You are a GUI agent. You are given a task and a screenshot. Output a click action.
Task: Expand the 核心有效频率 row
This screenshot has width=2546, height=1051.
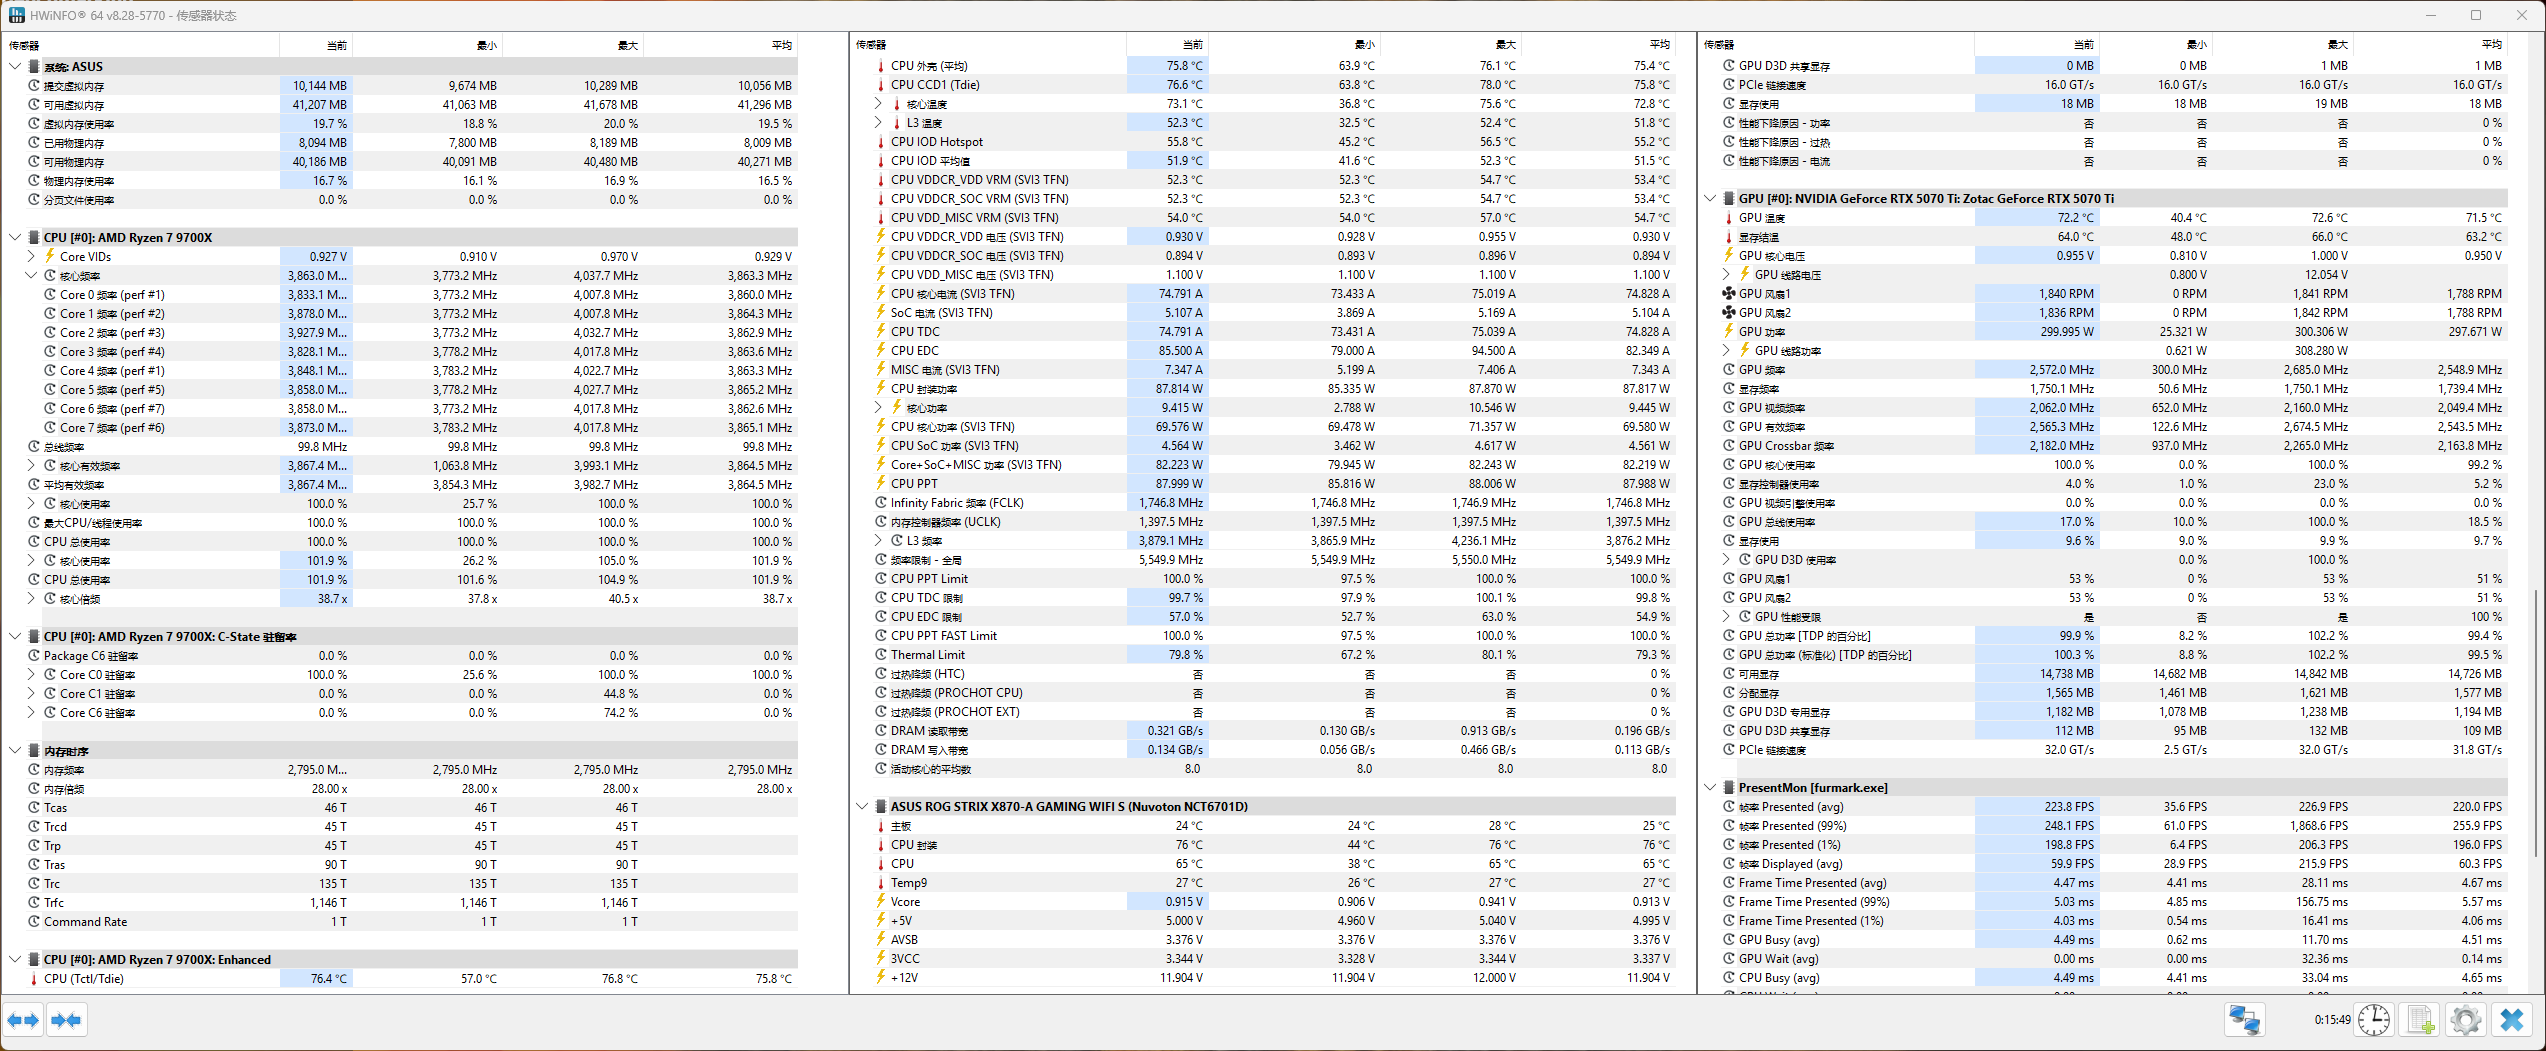(x=31, y=466)
